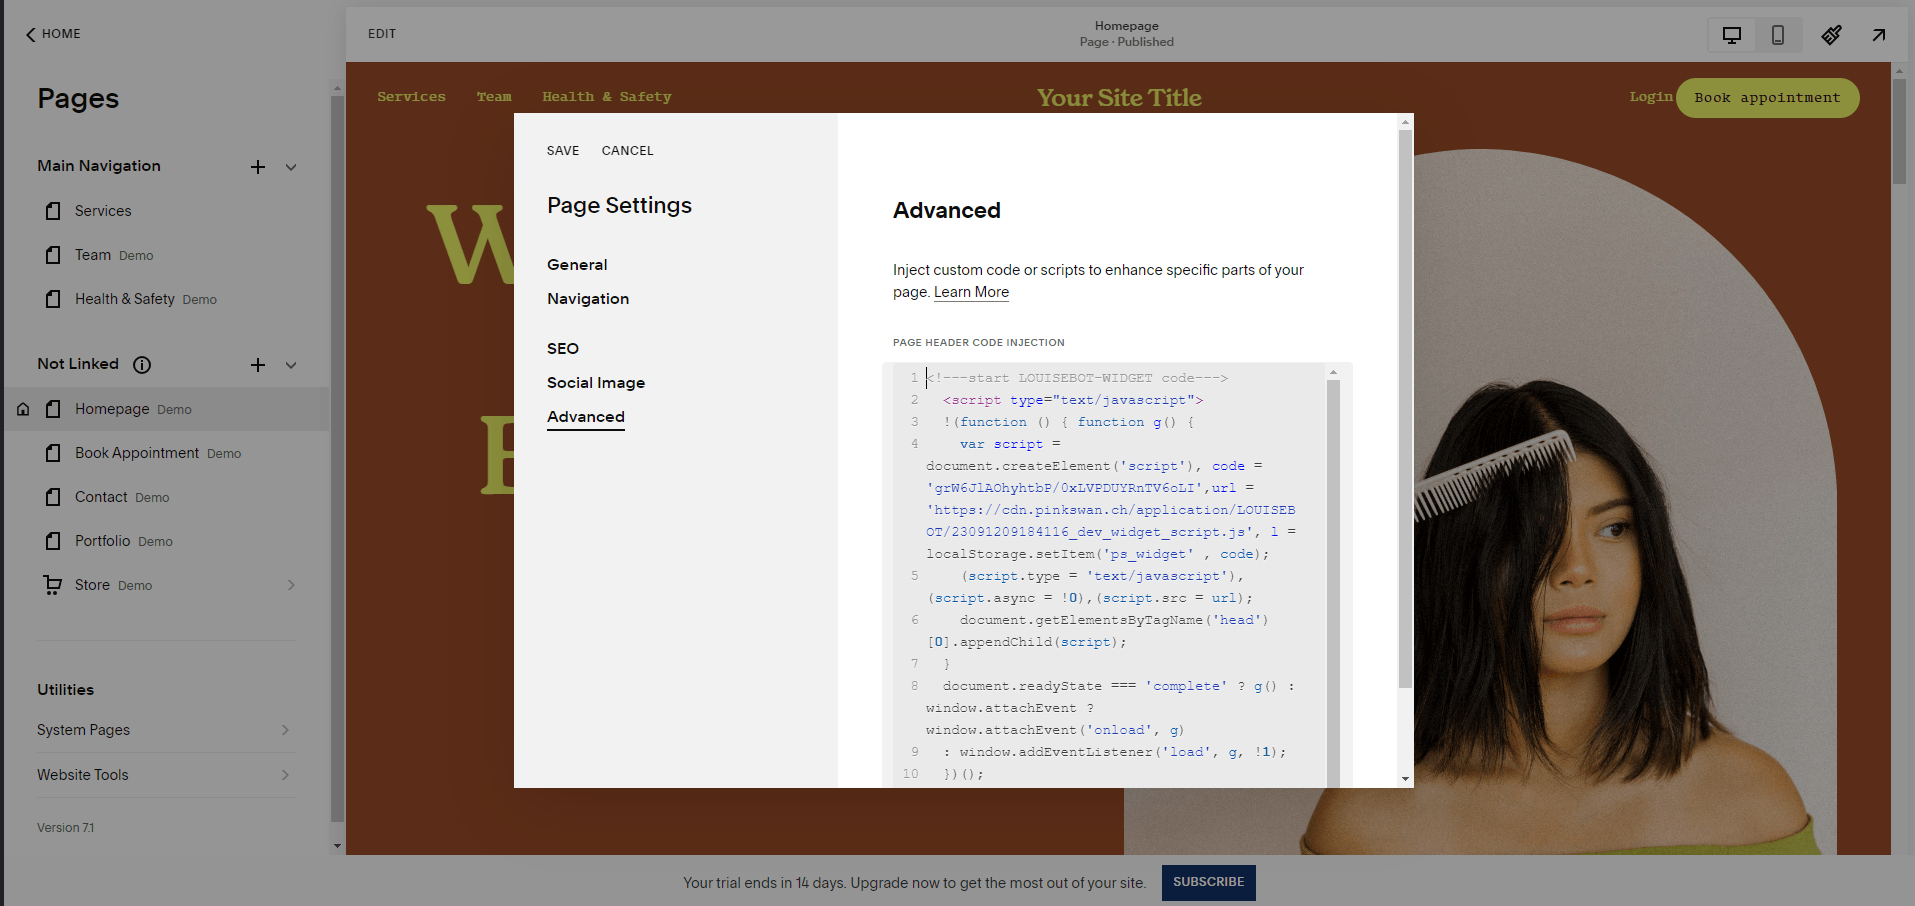Click EDIT in the top bar
The image size is (1915, 906).
click(x=382, y=34)
